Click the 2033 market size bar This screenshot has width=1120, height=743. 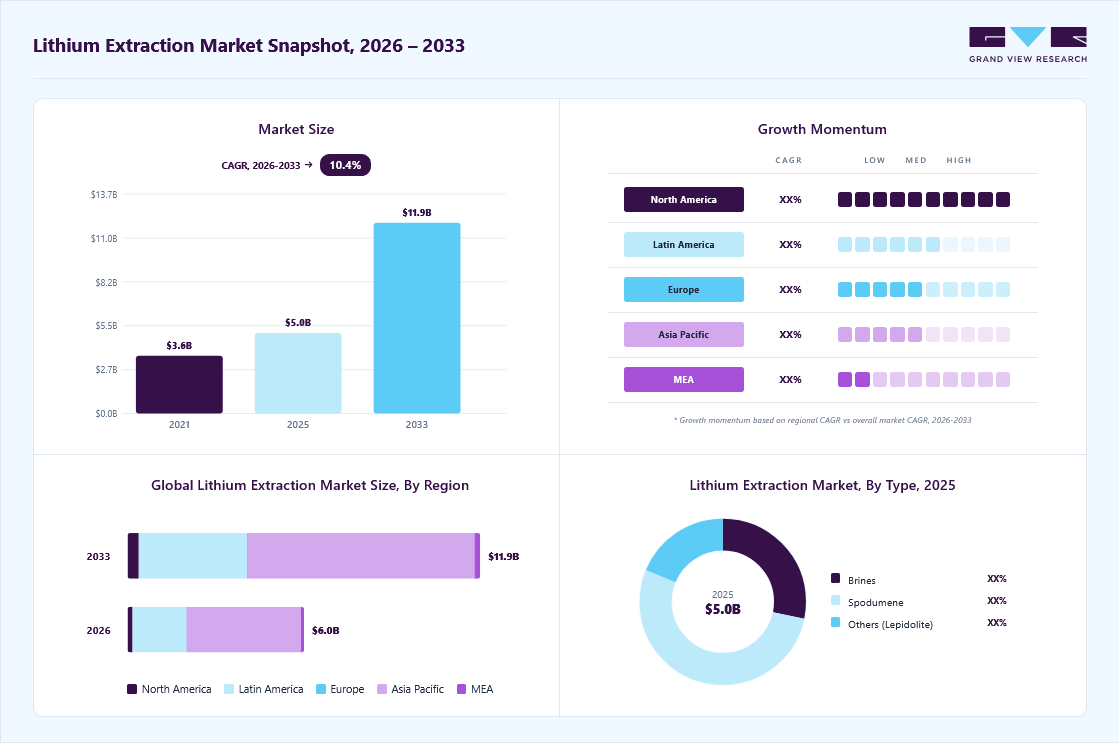click(416, 318)
